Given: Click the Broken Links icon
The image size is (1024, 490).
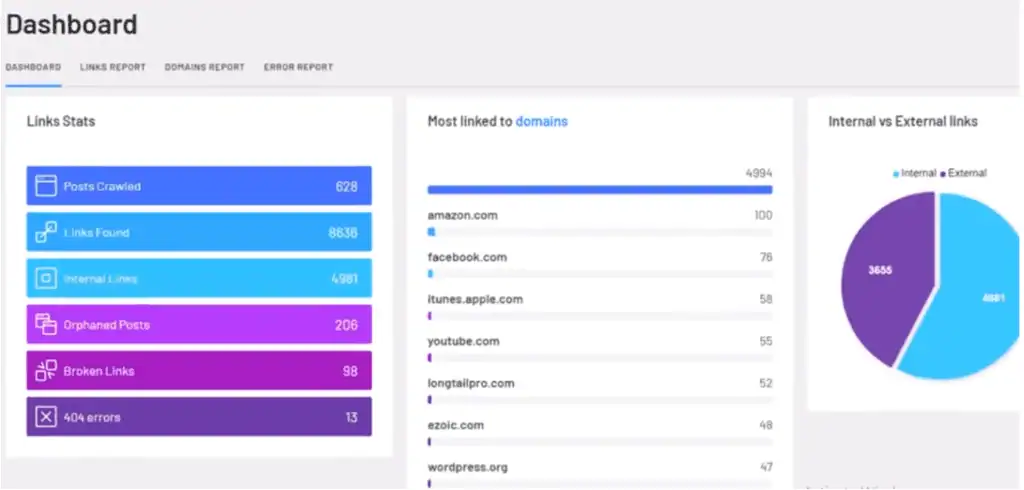Looking at the screenshot, I should pyautogui.click(x=46, y=370).
